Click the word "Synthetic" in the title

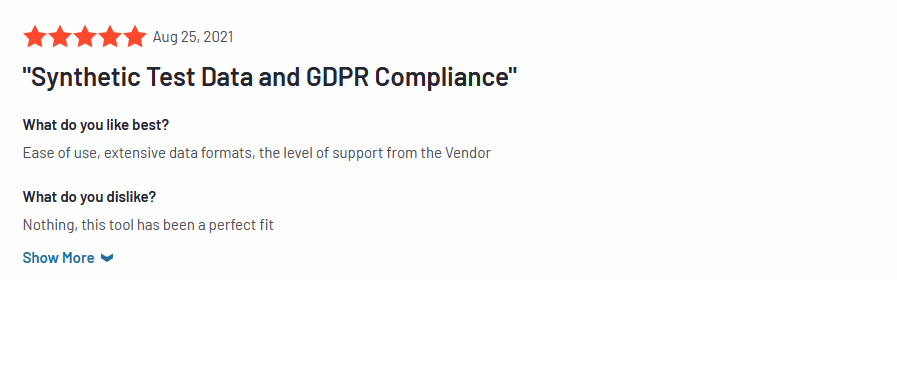click(84, 77)
